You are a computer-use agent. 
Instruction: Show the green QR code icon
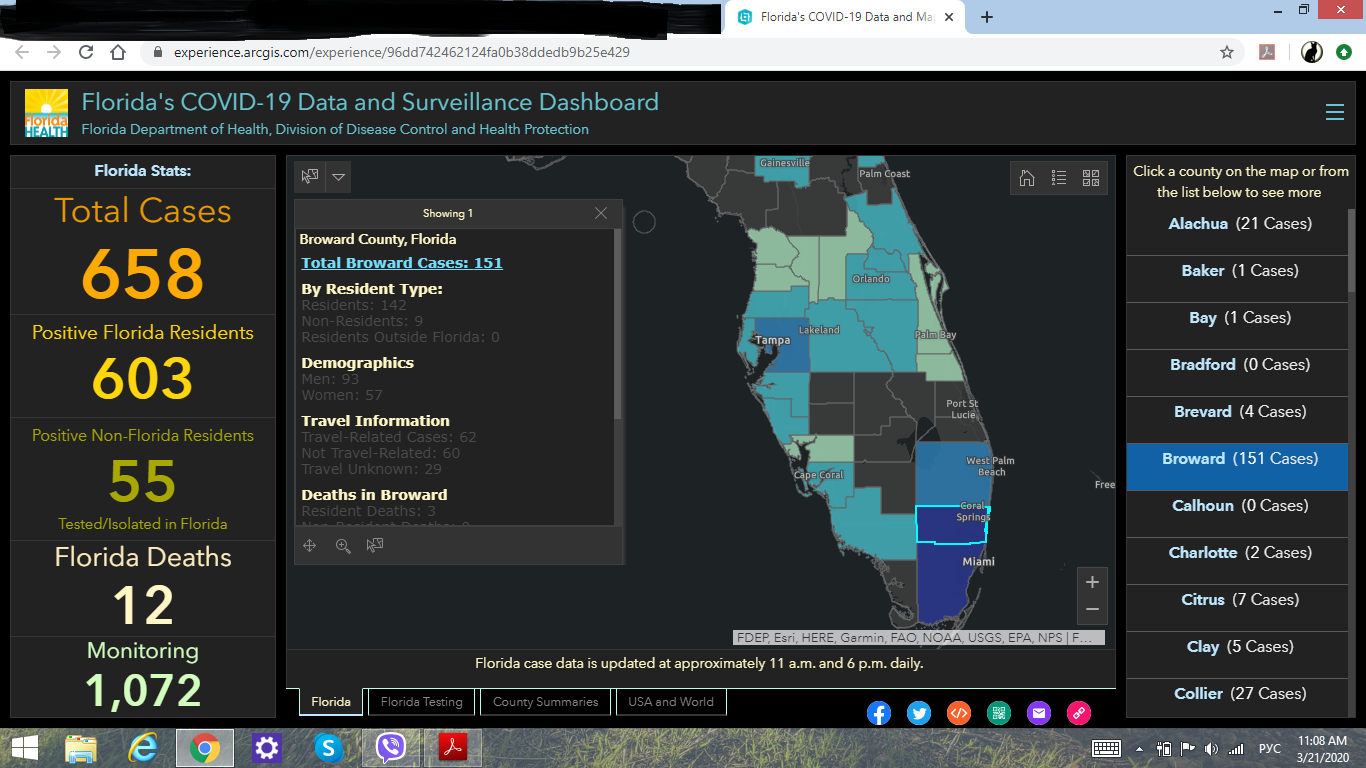click(x=999, y=713)
